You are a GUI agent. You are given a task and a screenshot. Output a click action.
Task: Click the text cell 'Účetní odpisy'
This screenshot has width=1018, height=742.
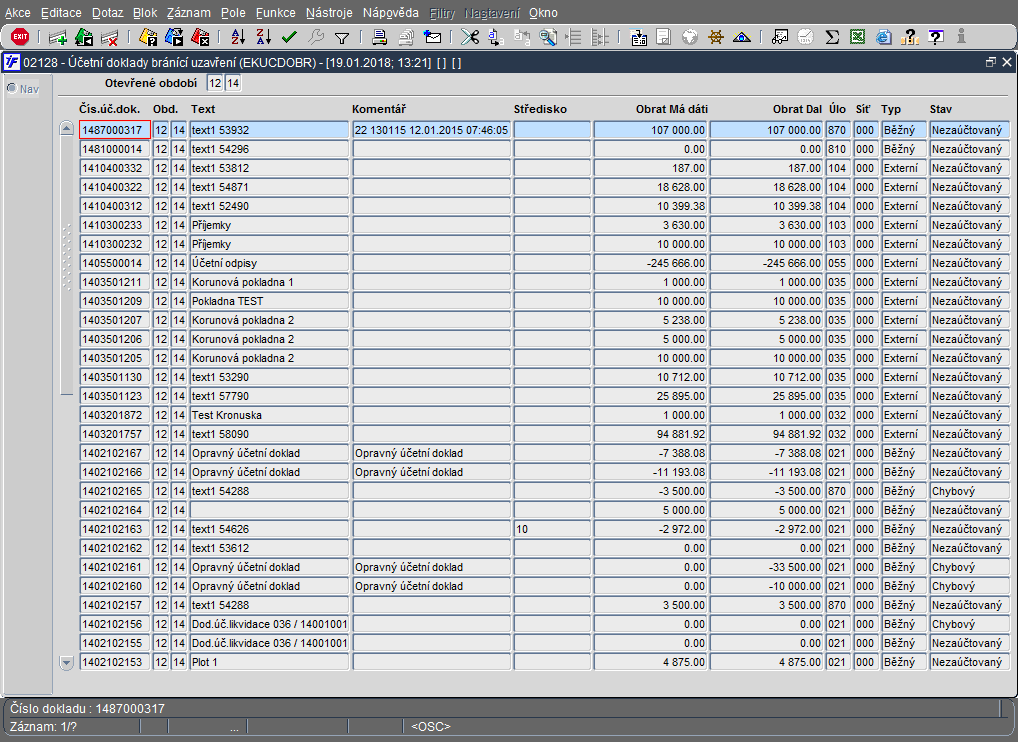click(268, 263)
